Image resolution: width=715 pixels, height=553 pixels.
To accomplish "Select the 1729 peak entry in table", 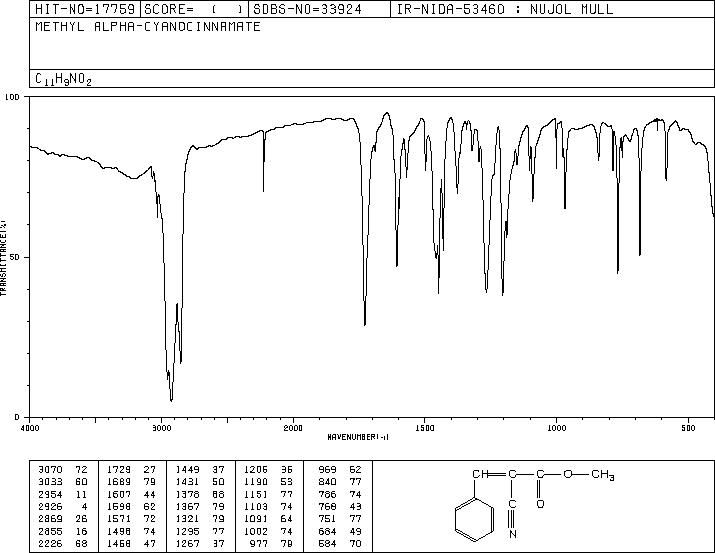I will [132, 470].
